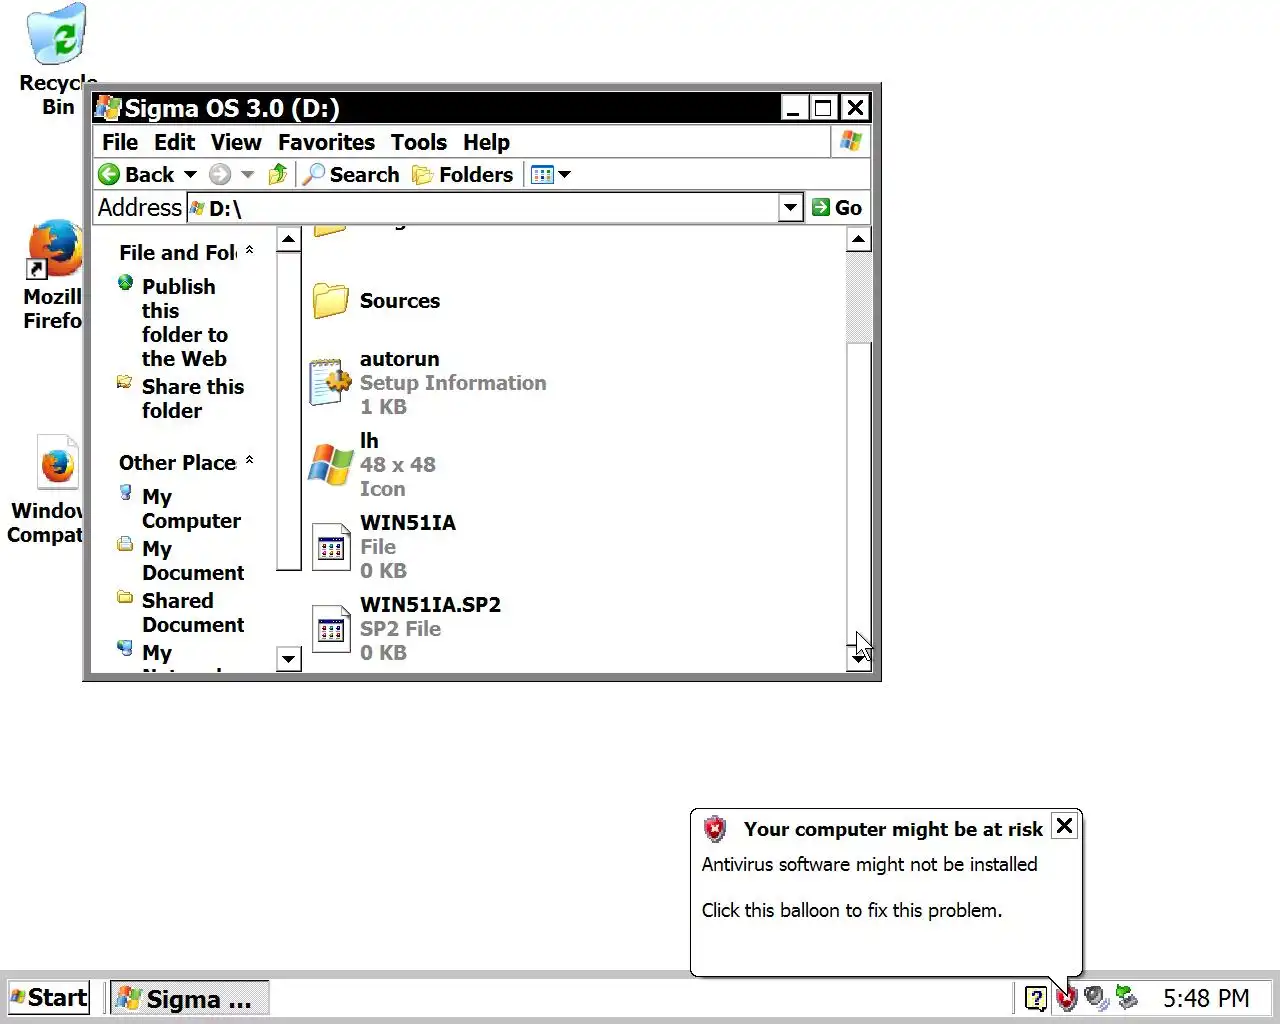
Task: Click the help question-mark tray icon
Action: tap(1036, 998)
